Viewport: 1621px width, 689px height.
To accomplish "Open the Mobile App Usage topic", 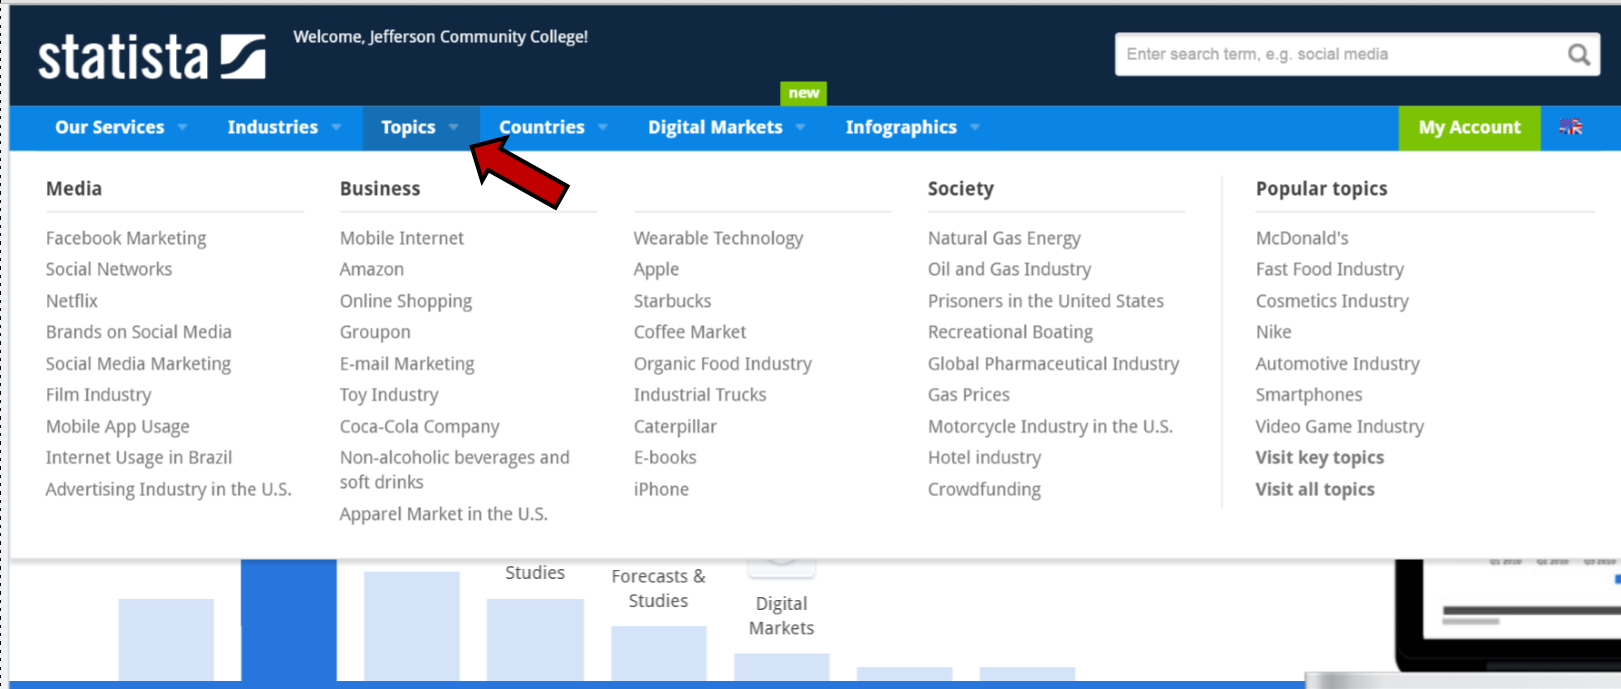I will click(118, 426).
